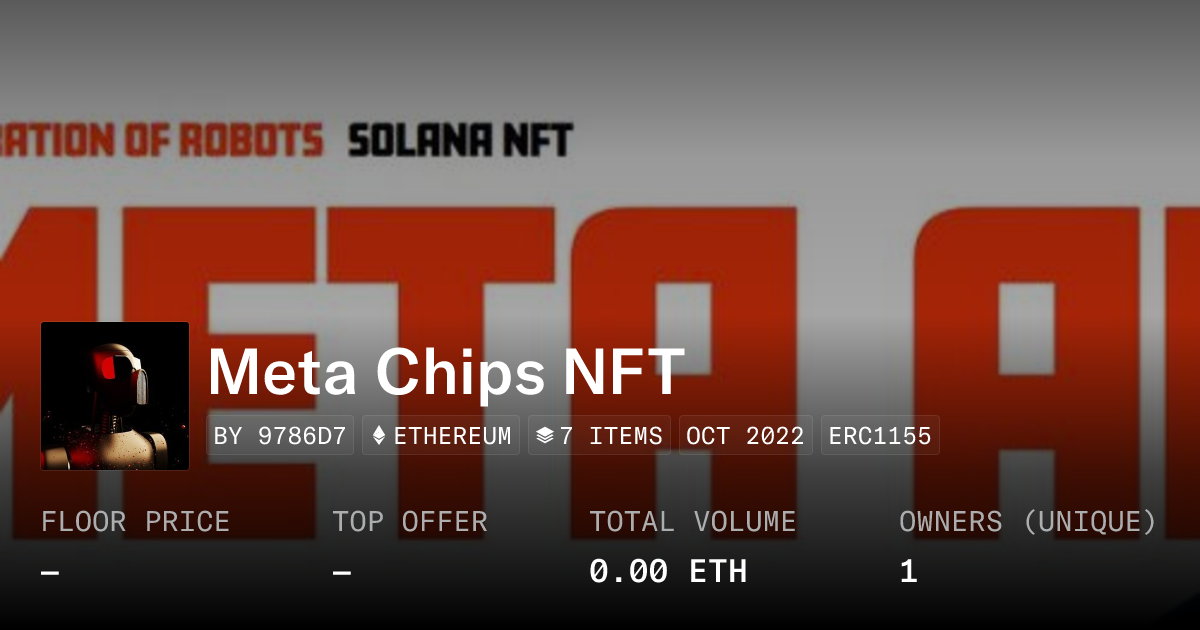
Task: Click the FLOOR PRICE label
Action: click(x=135, y=522)
